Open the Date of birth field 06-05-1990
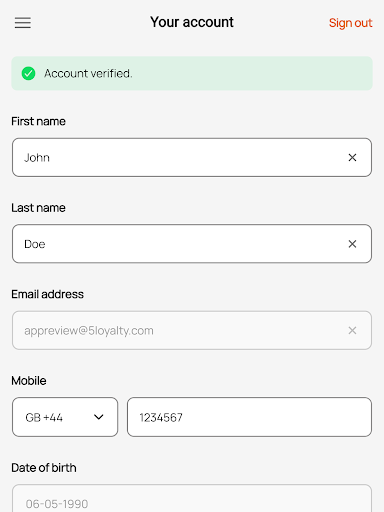 pos(192,498)
